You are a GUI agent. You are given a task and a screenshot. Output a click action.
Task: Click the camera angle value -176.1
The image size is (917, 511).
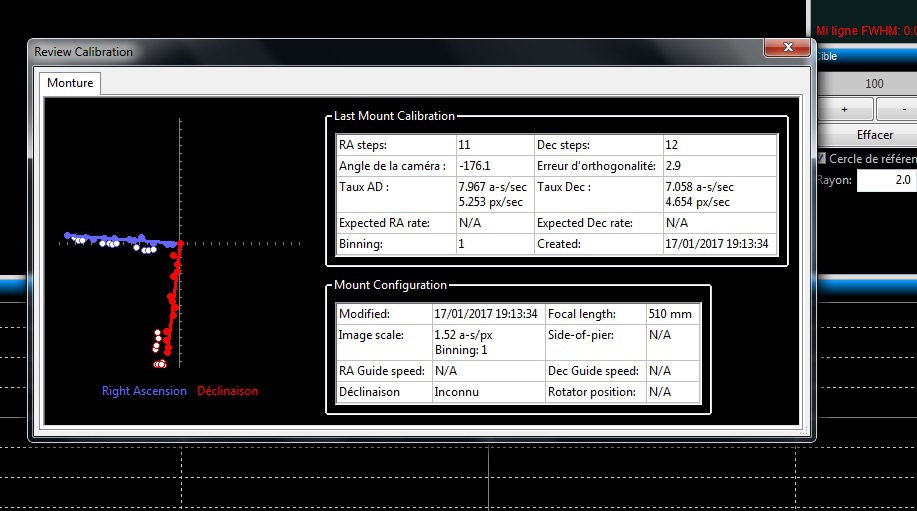475,166
